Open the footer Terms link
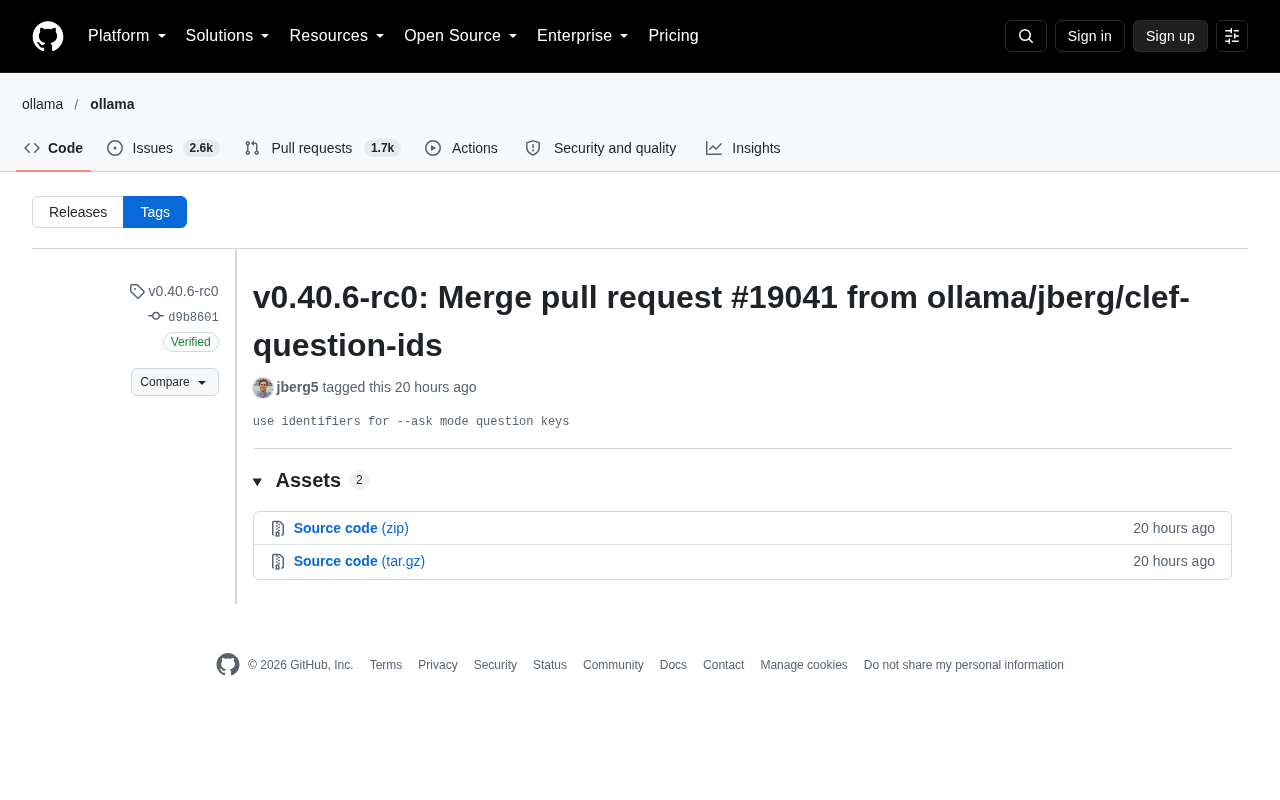The width and height of the screenshot is (1280, 800). tap(386, 665)
